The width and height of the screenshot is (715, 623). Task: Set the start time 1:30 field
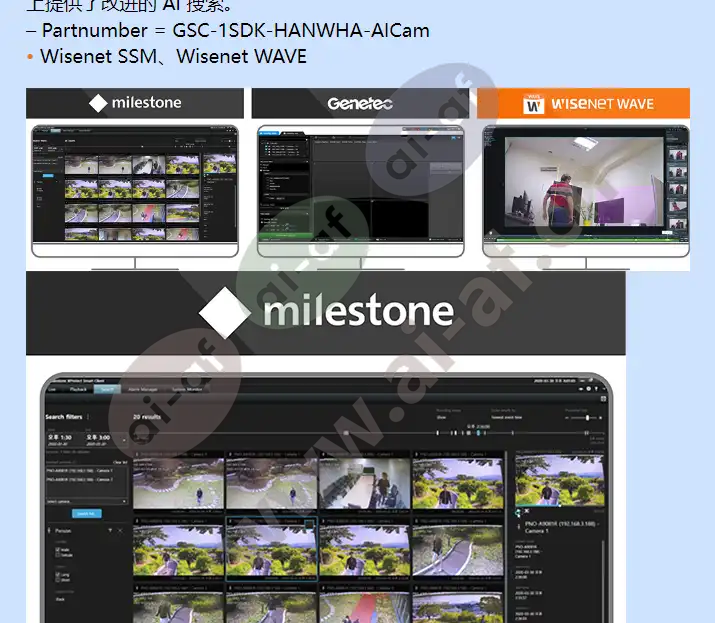(60, 440)
